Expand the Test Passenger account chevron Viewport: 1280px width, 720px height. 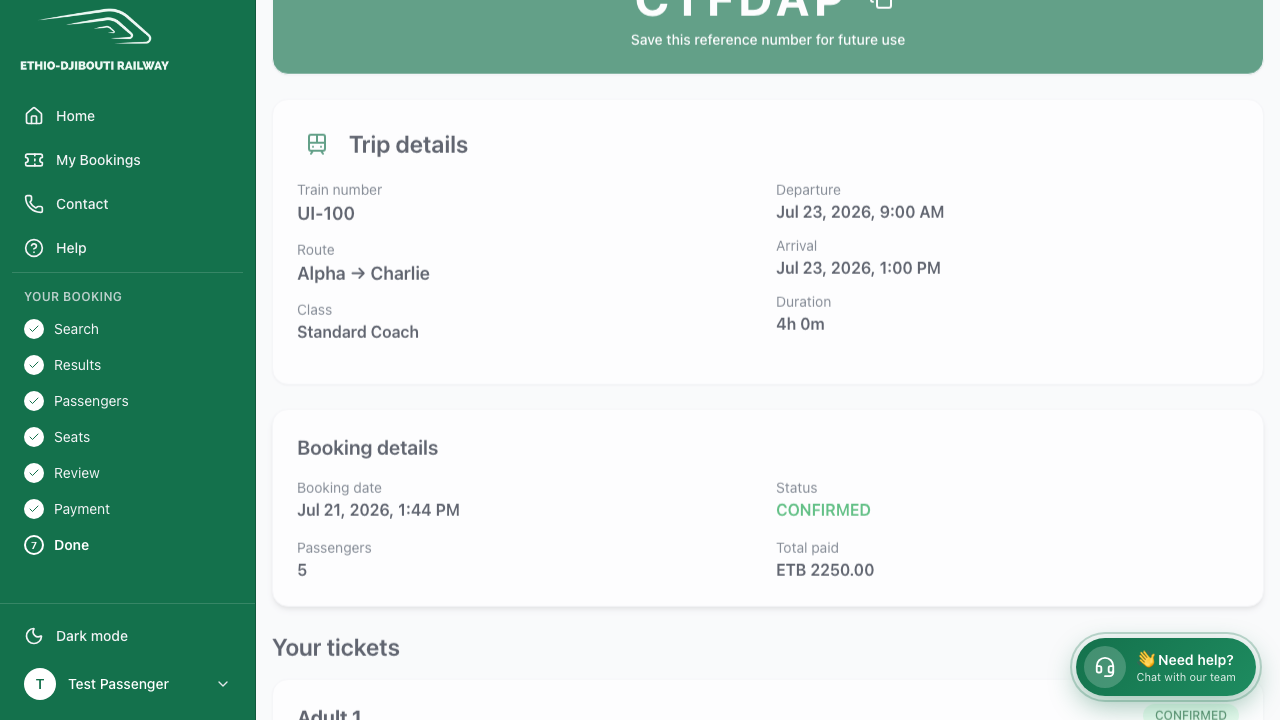[223, 684]
